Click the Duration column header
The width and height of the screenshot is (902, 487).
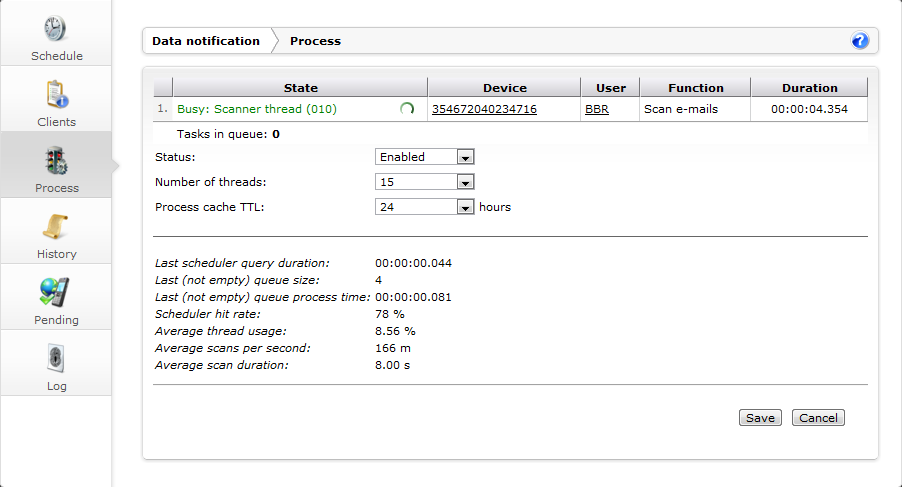click(809, 88)
